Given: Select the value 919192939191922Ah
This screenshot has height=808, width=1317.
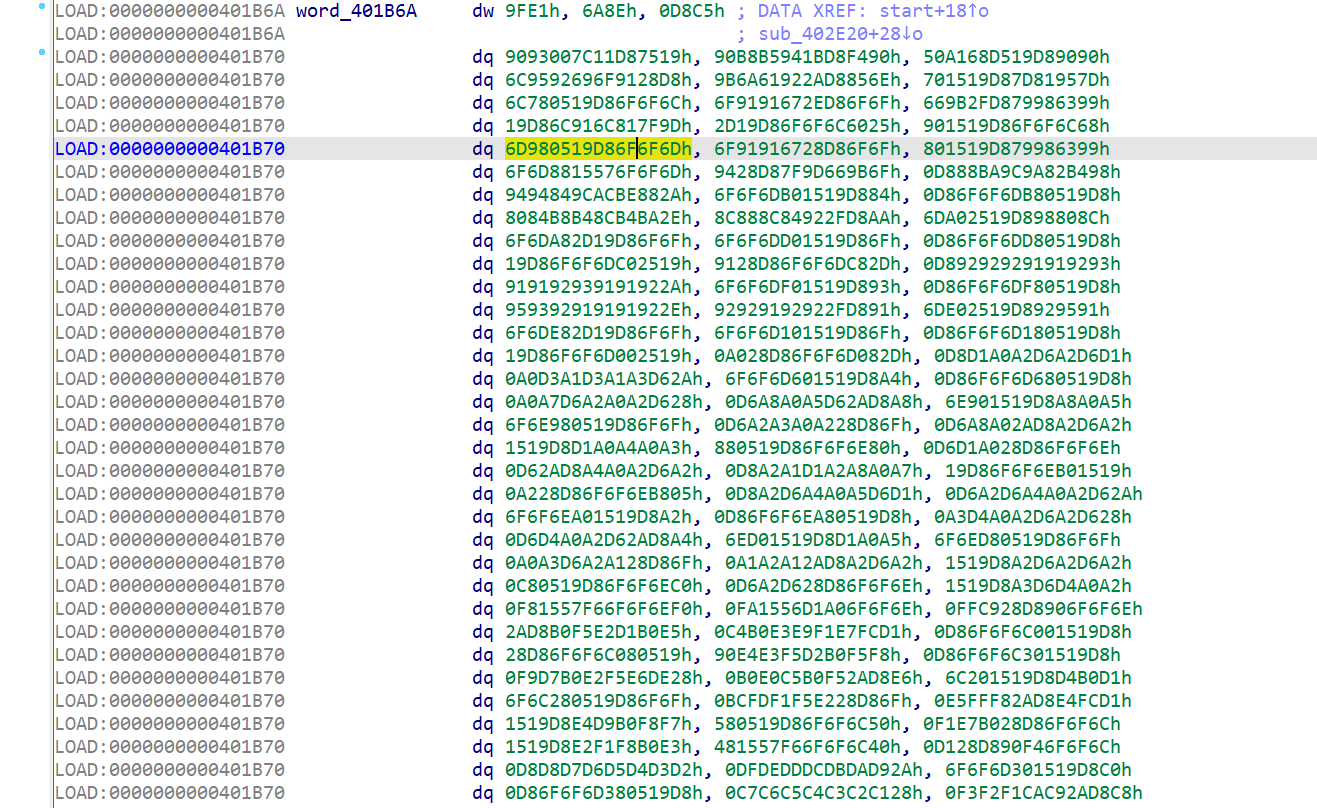Looking at the screenshot, I should pos(598,287).
